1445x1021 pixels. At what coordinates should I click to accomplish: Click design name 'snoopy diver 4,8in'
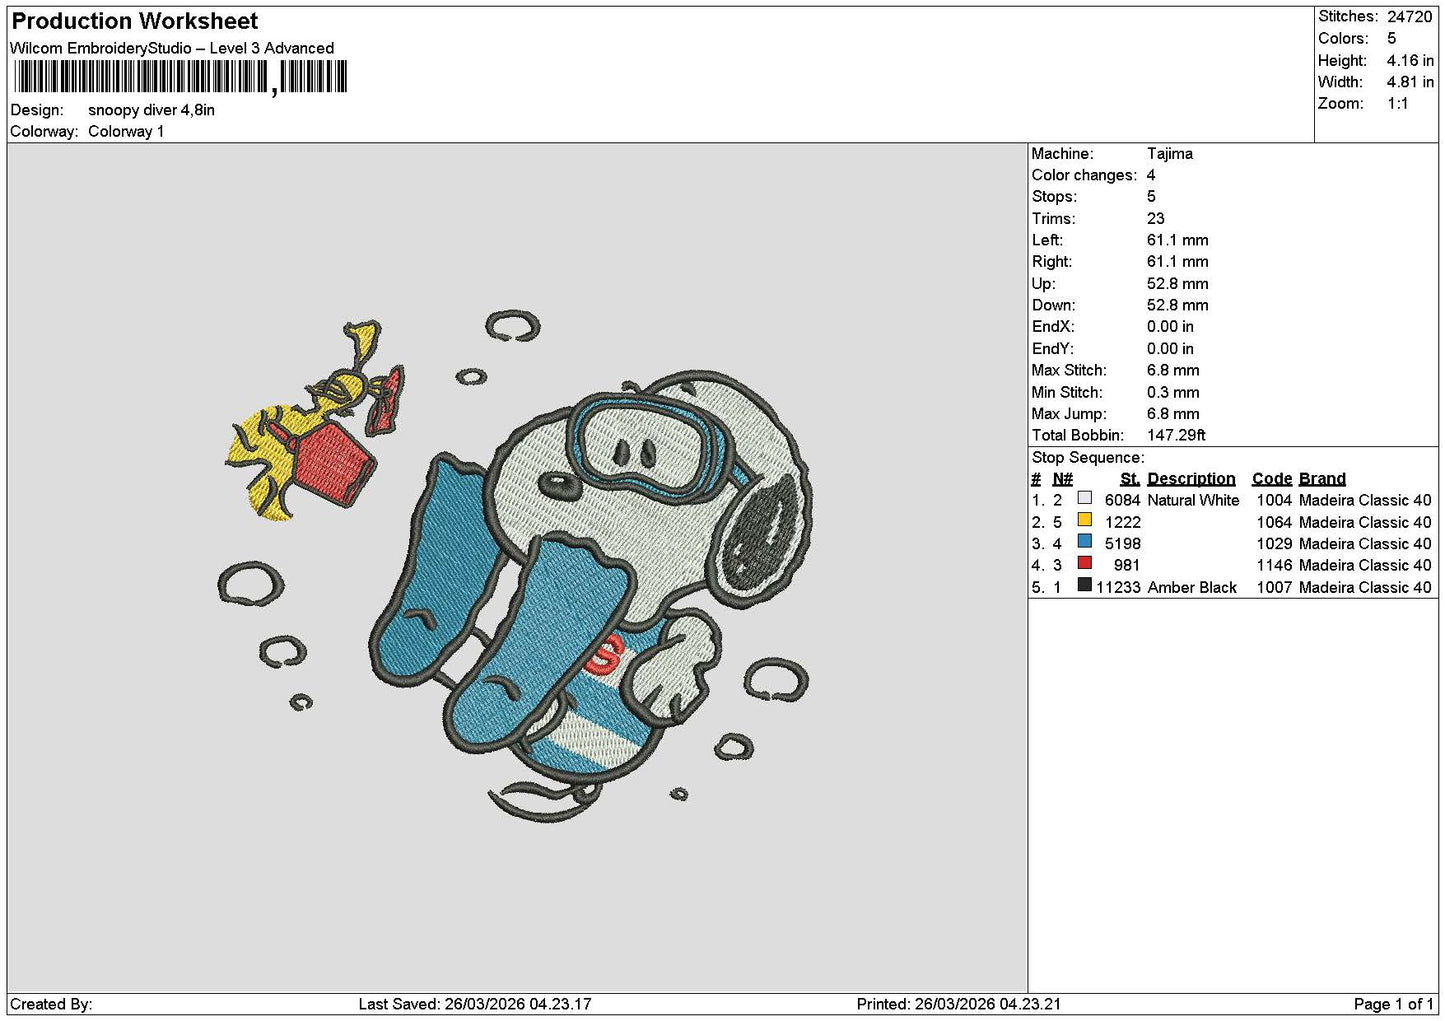point(151,110)
